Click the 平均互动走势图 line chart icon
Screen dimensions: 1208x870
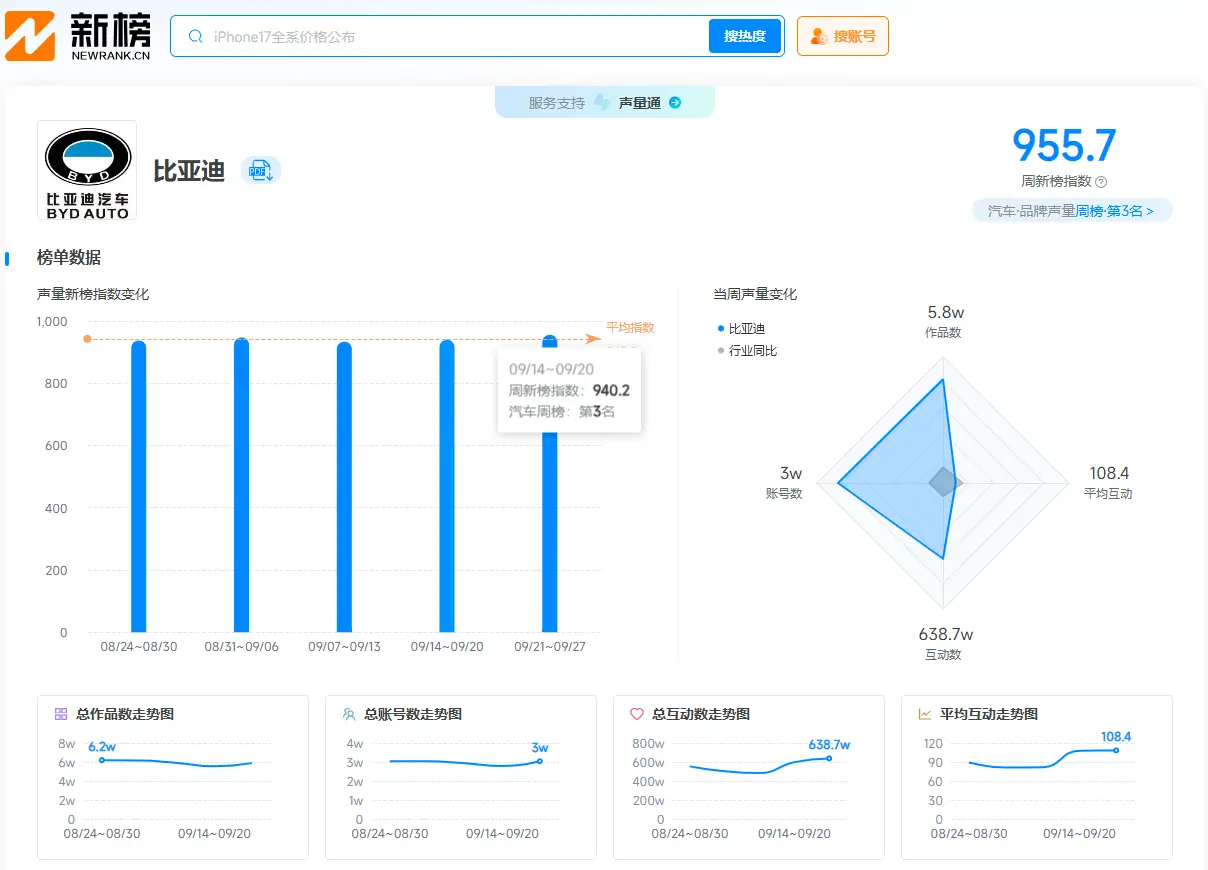click(x=925, y=714)
